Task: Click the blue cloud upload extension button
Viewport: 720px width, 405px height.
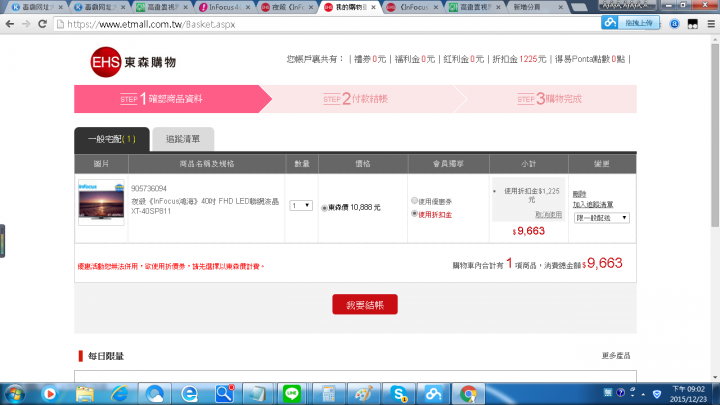Action: click(630, 22)
